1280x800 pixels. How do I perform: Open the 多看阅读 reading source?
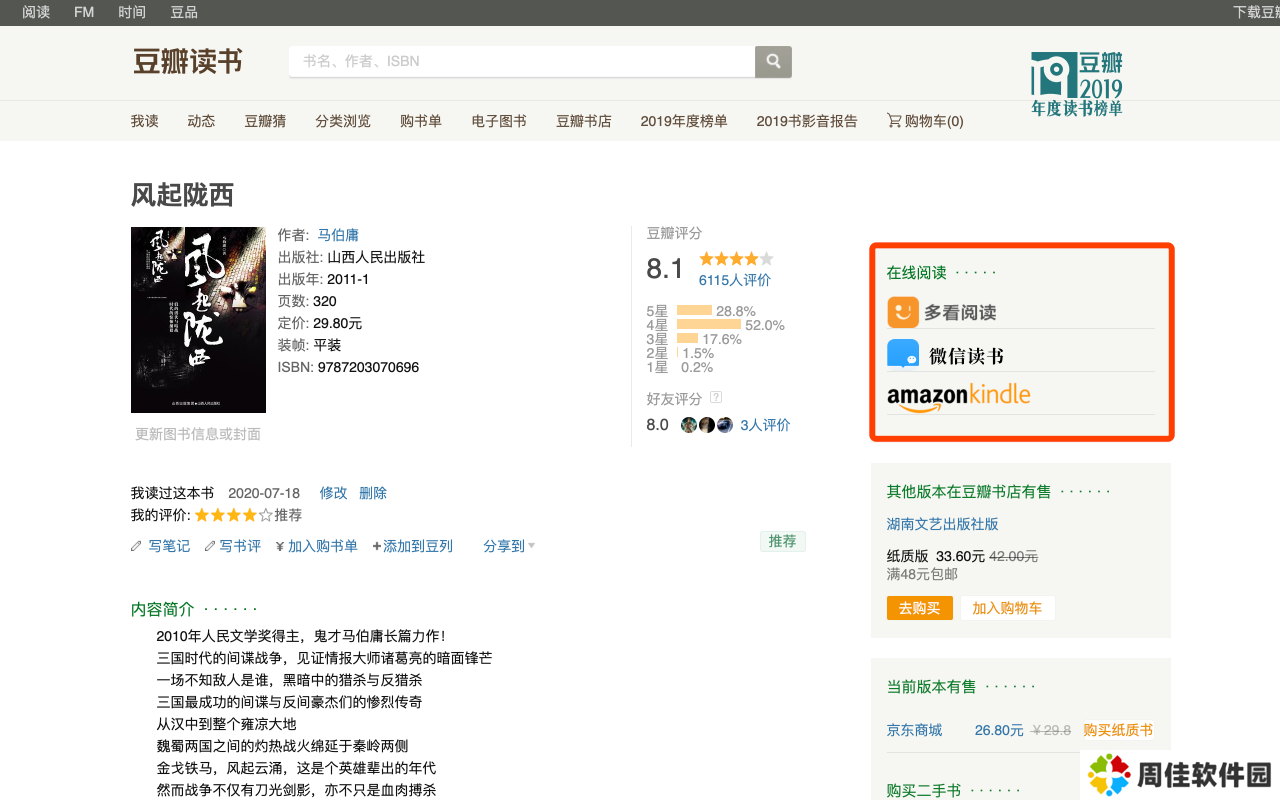[x=942, y=313]
